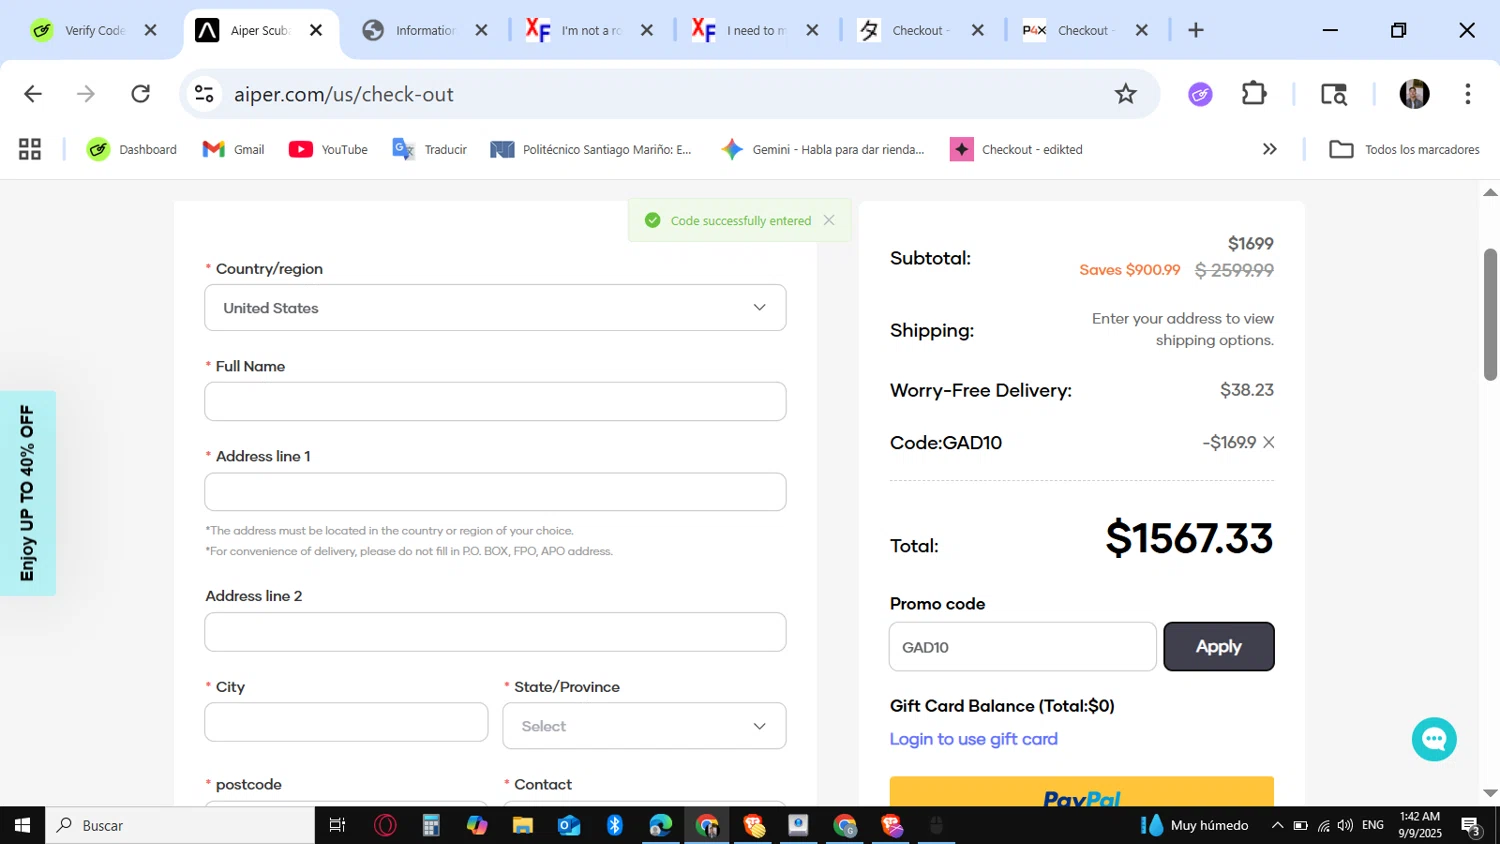
Task: Focus the Full Name field
Action: coord(495,401)
